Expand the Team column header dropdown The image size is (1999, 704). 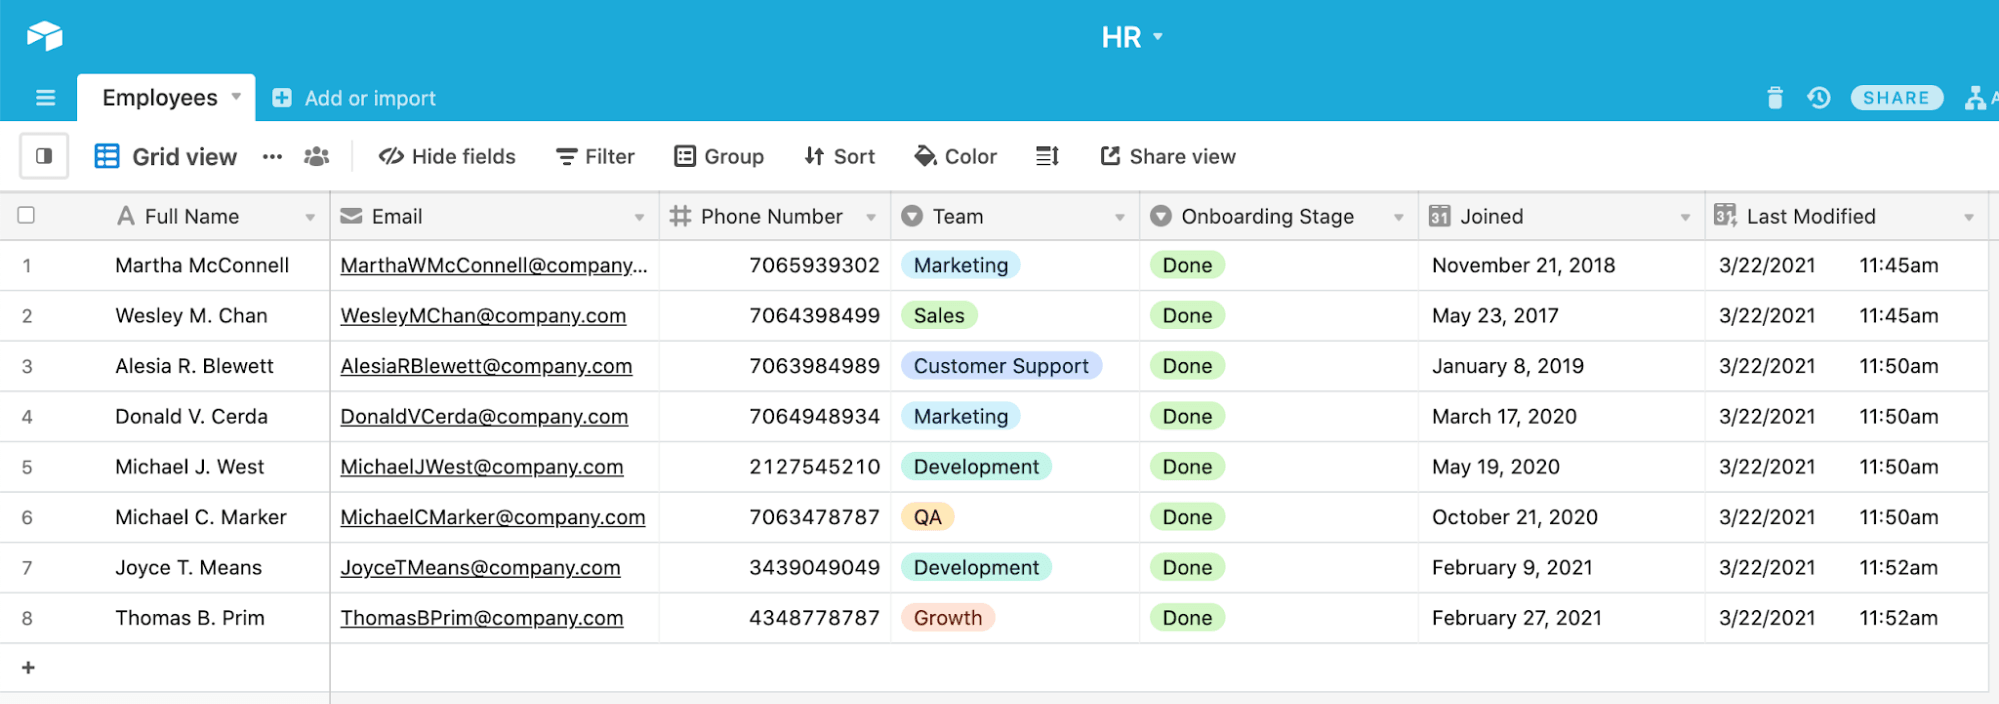[x=1119, y=217]
